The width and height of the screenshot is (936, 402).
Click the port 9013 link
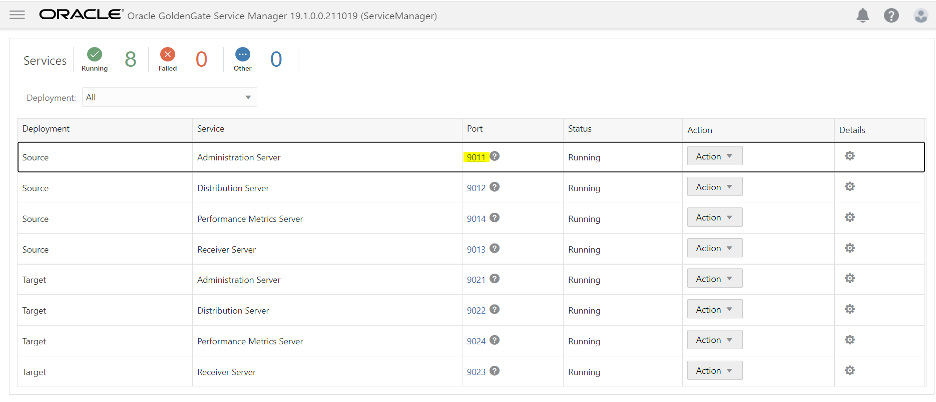[476, 249]
